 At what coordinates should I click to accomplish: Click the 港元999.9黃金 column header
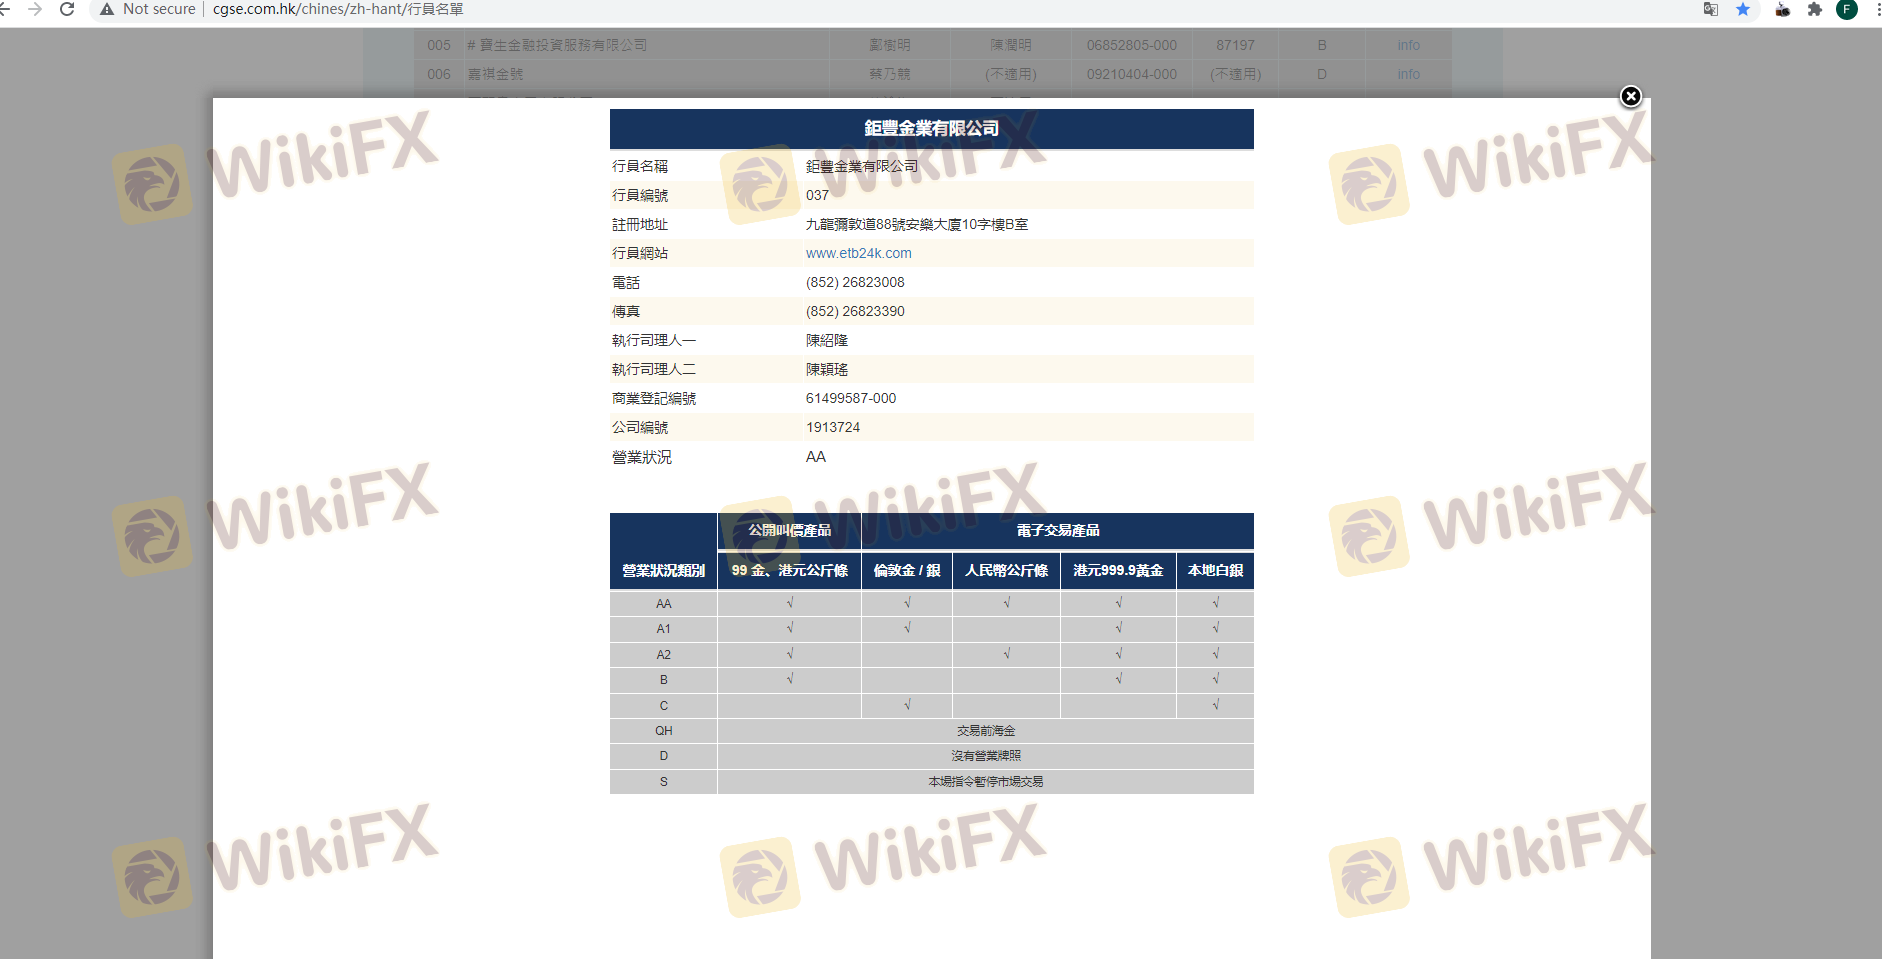tap(1118, 570)
